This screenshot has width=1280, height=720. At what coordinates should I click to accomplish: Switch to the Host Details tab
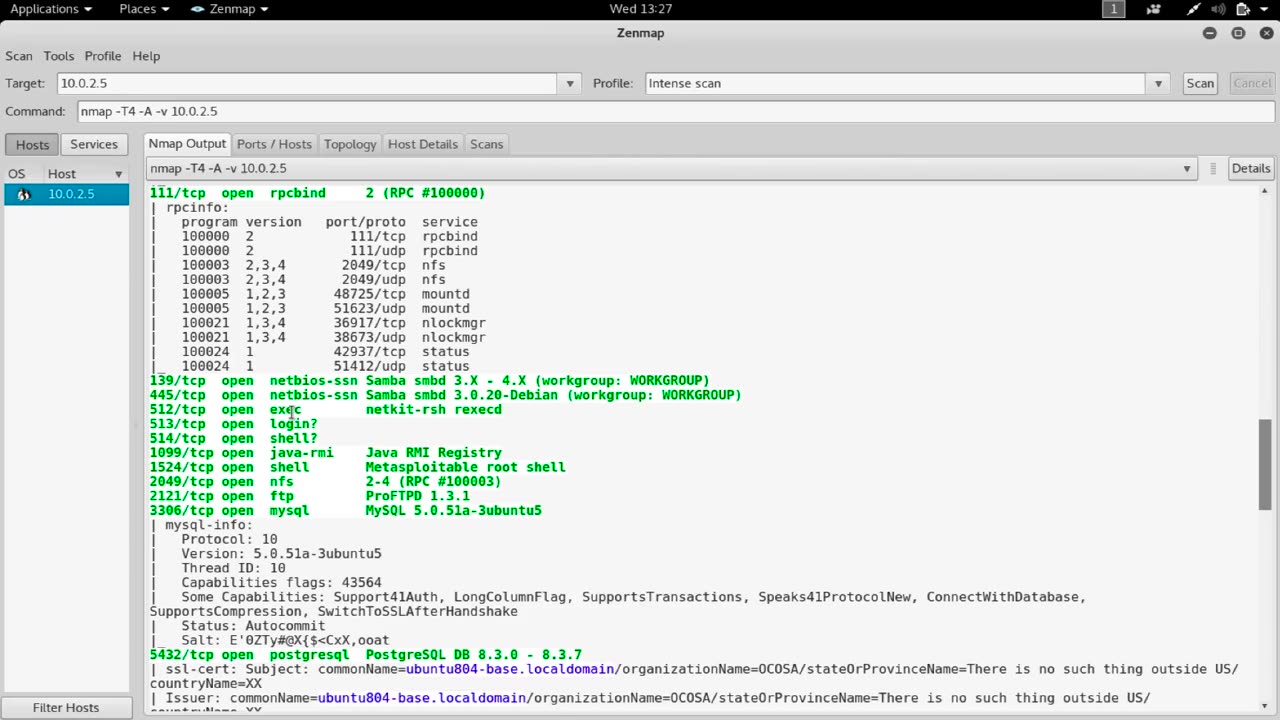[x=423, y=144]
